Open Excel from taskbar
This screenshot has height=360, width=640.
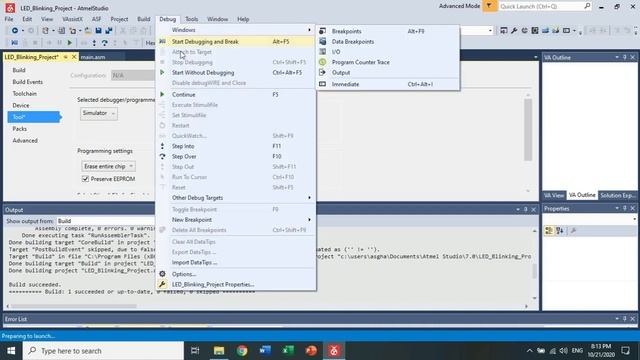point(288,351)
